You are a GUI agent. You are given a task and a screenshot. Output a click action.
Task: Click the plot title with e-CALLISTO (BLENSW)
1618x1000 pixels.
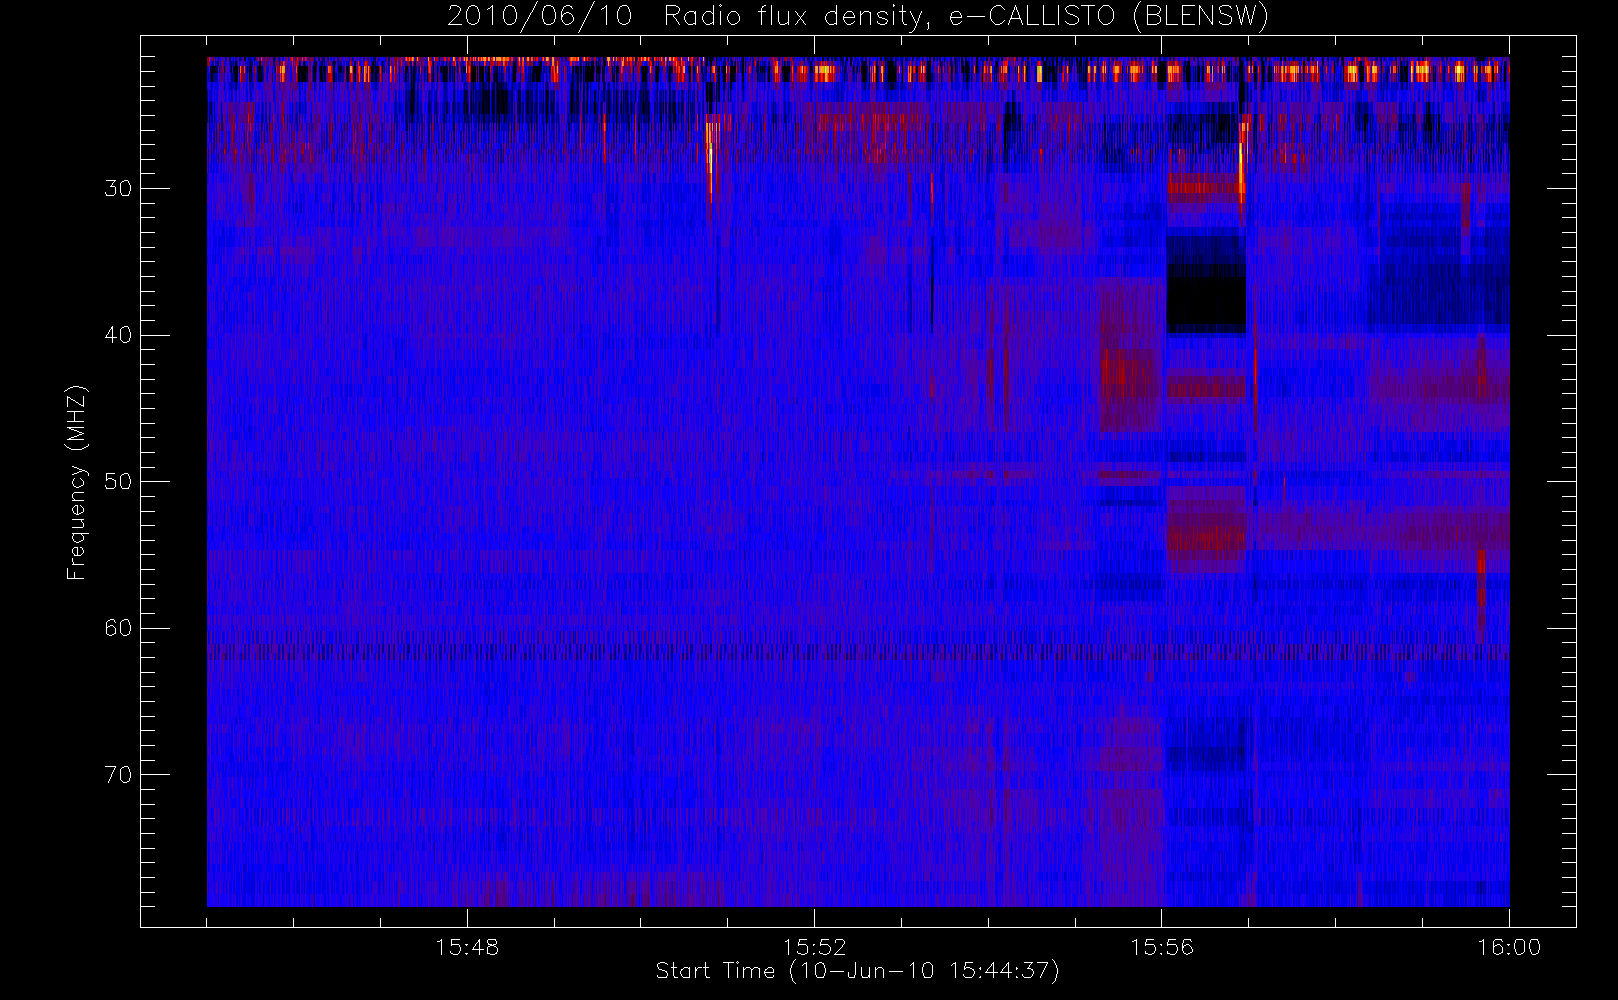tap(858, 16)
